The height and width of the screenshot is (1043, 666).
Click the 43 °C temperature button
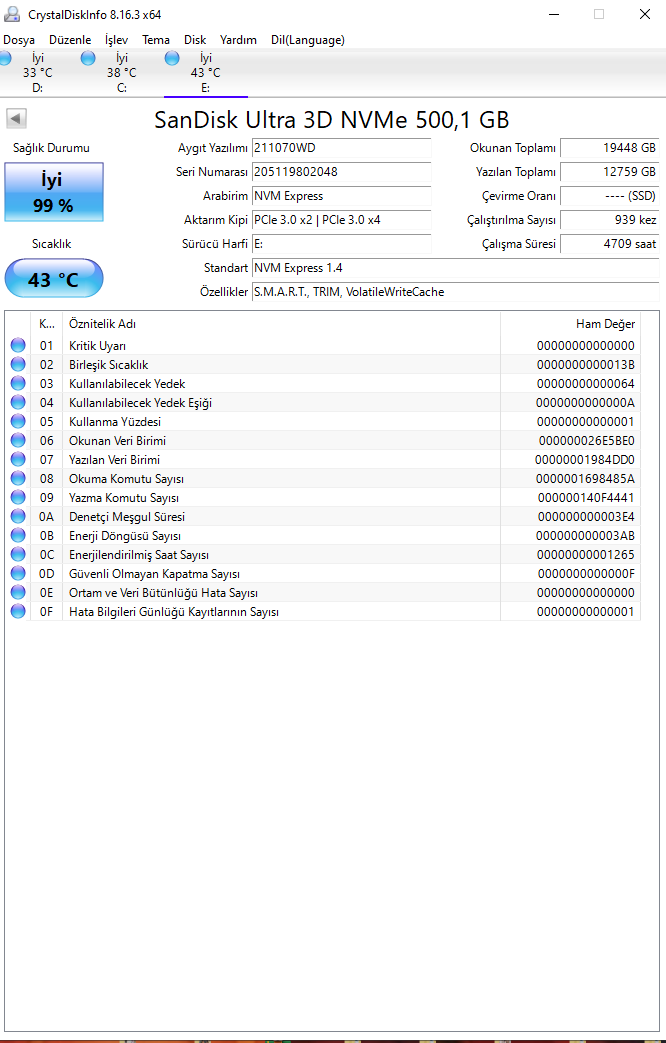click(54, 279)
